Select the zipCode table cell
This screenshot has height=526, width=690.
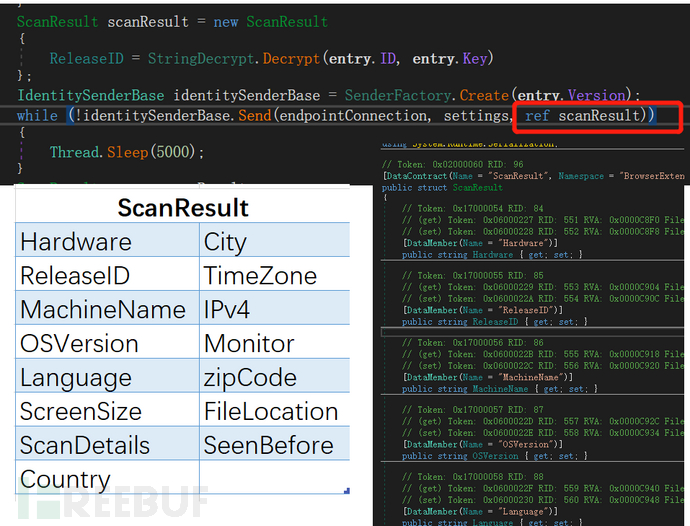pyautogui.click(x=250, y=378)
